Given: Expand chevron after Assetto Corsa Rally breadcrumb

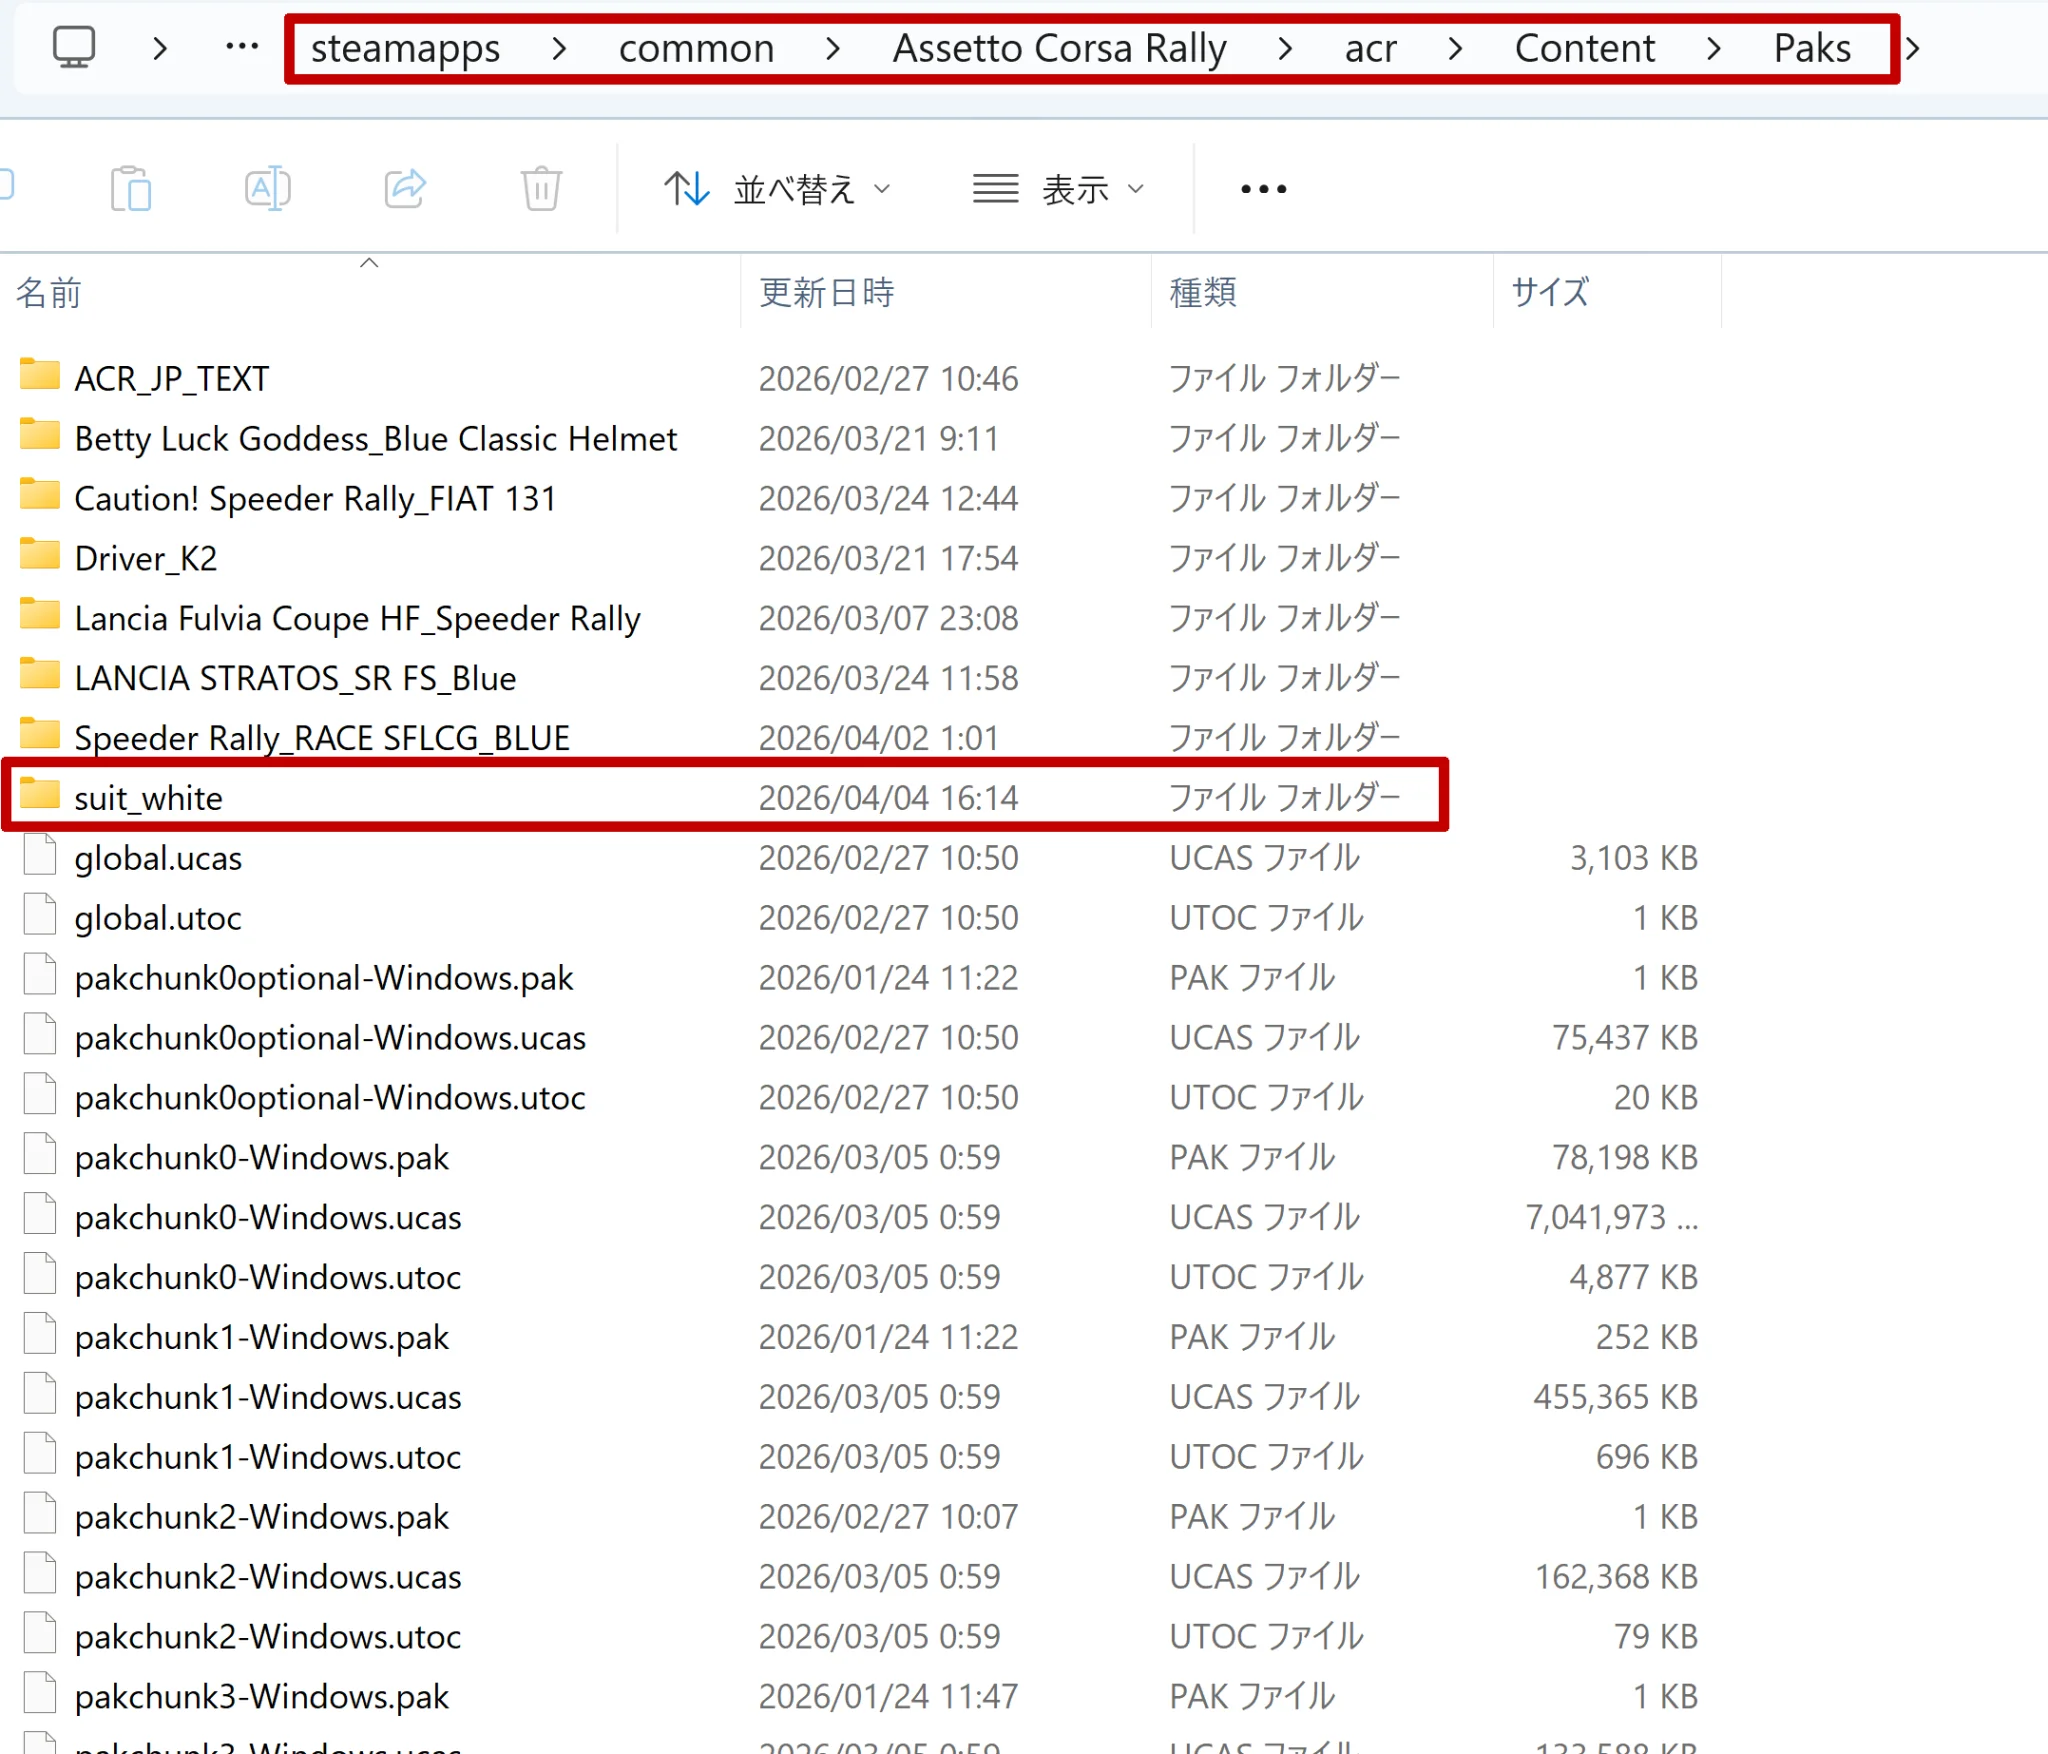Looking at the screenshot, I should click(1285, 48).
